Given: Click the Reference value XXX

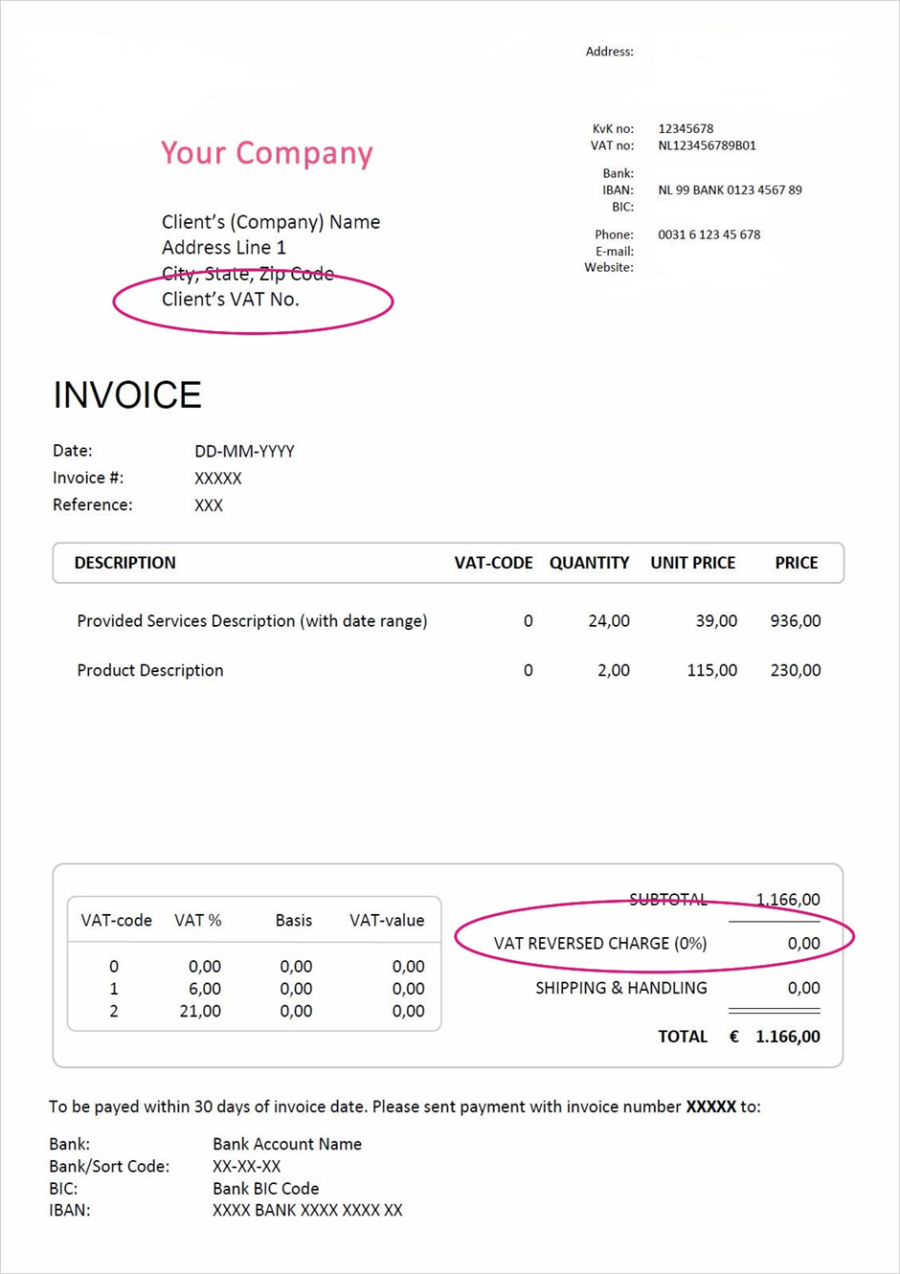Looking at the screenshot, I should [209, 506].
